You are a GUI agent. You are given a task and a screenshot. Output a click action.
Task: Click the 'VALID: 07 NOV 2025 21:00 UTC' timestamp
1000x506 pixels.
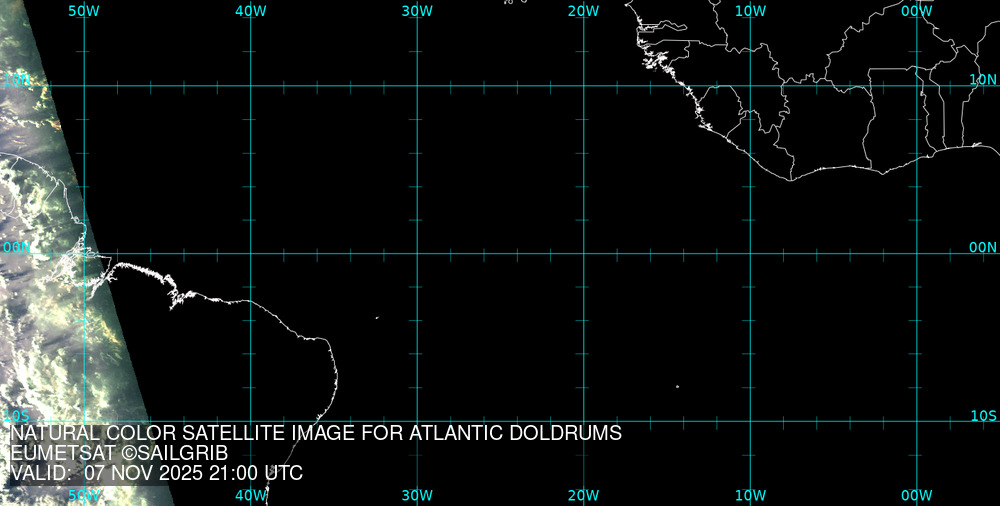coord(156,473)
